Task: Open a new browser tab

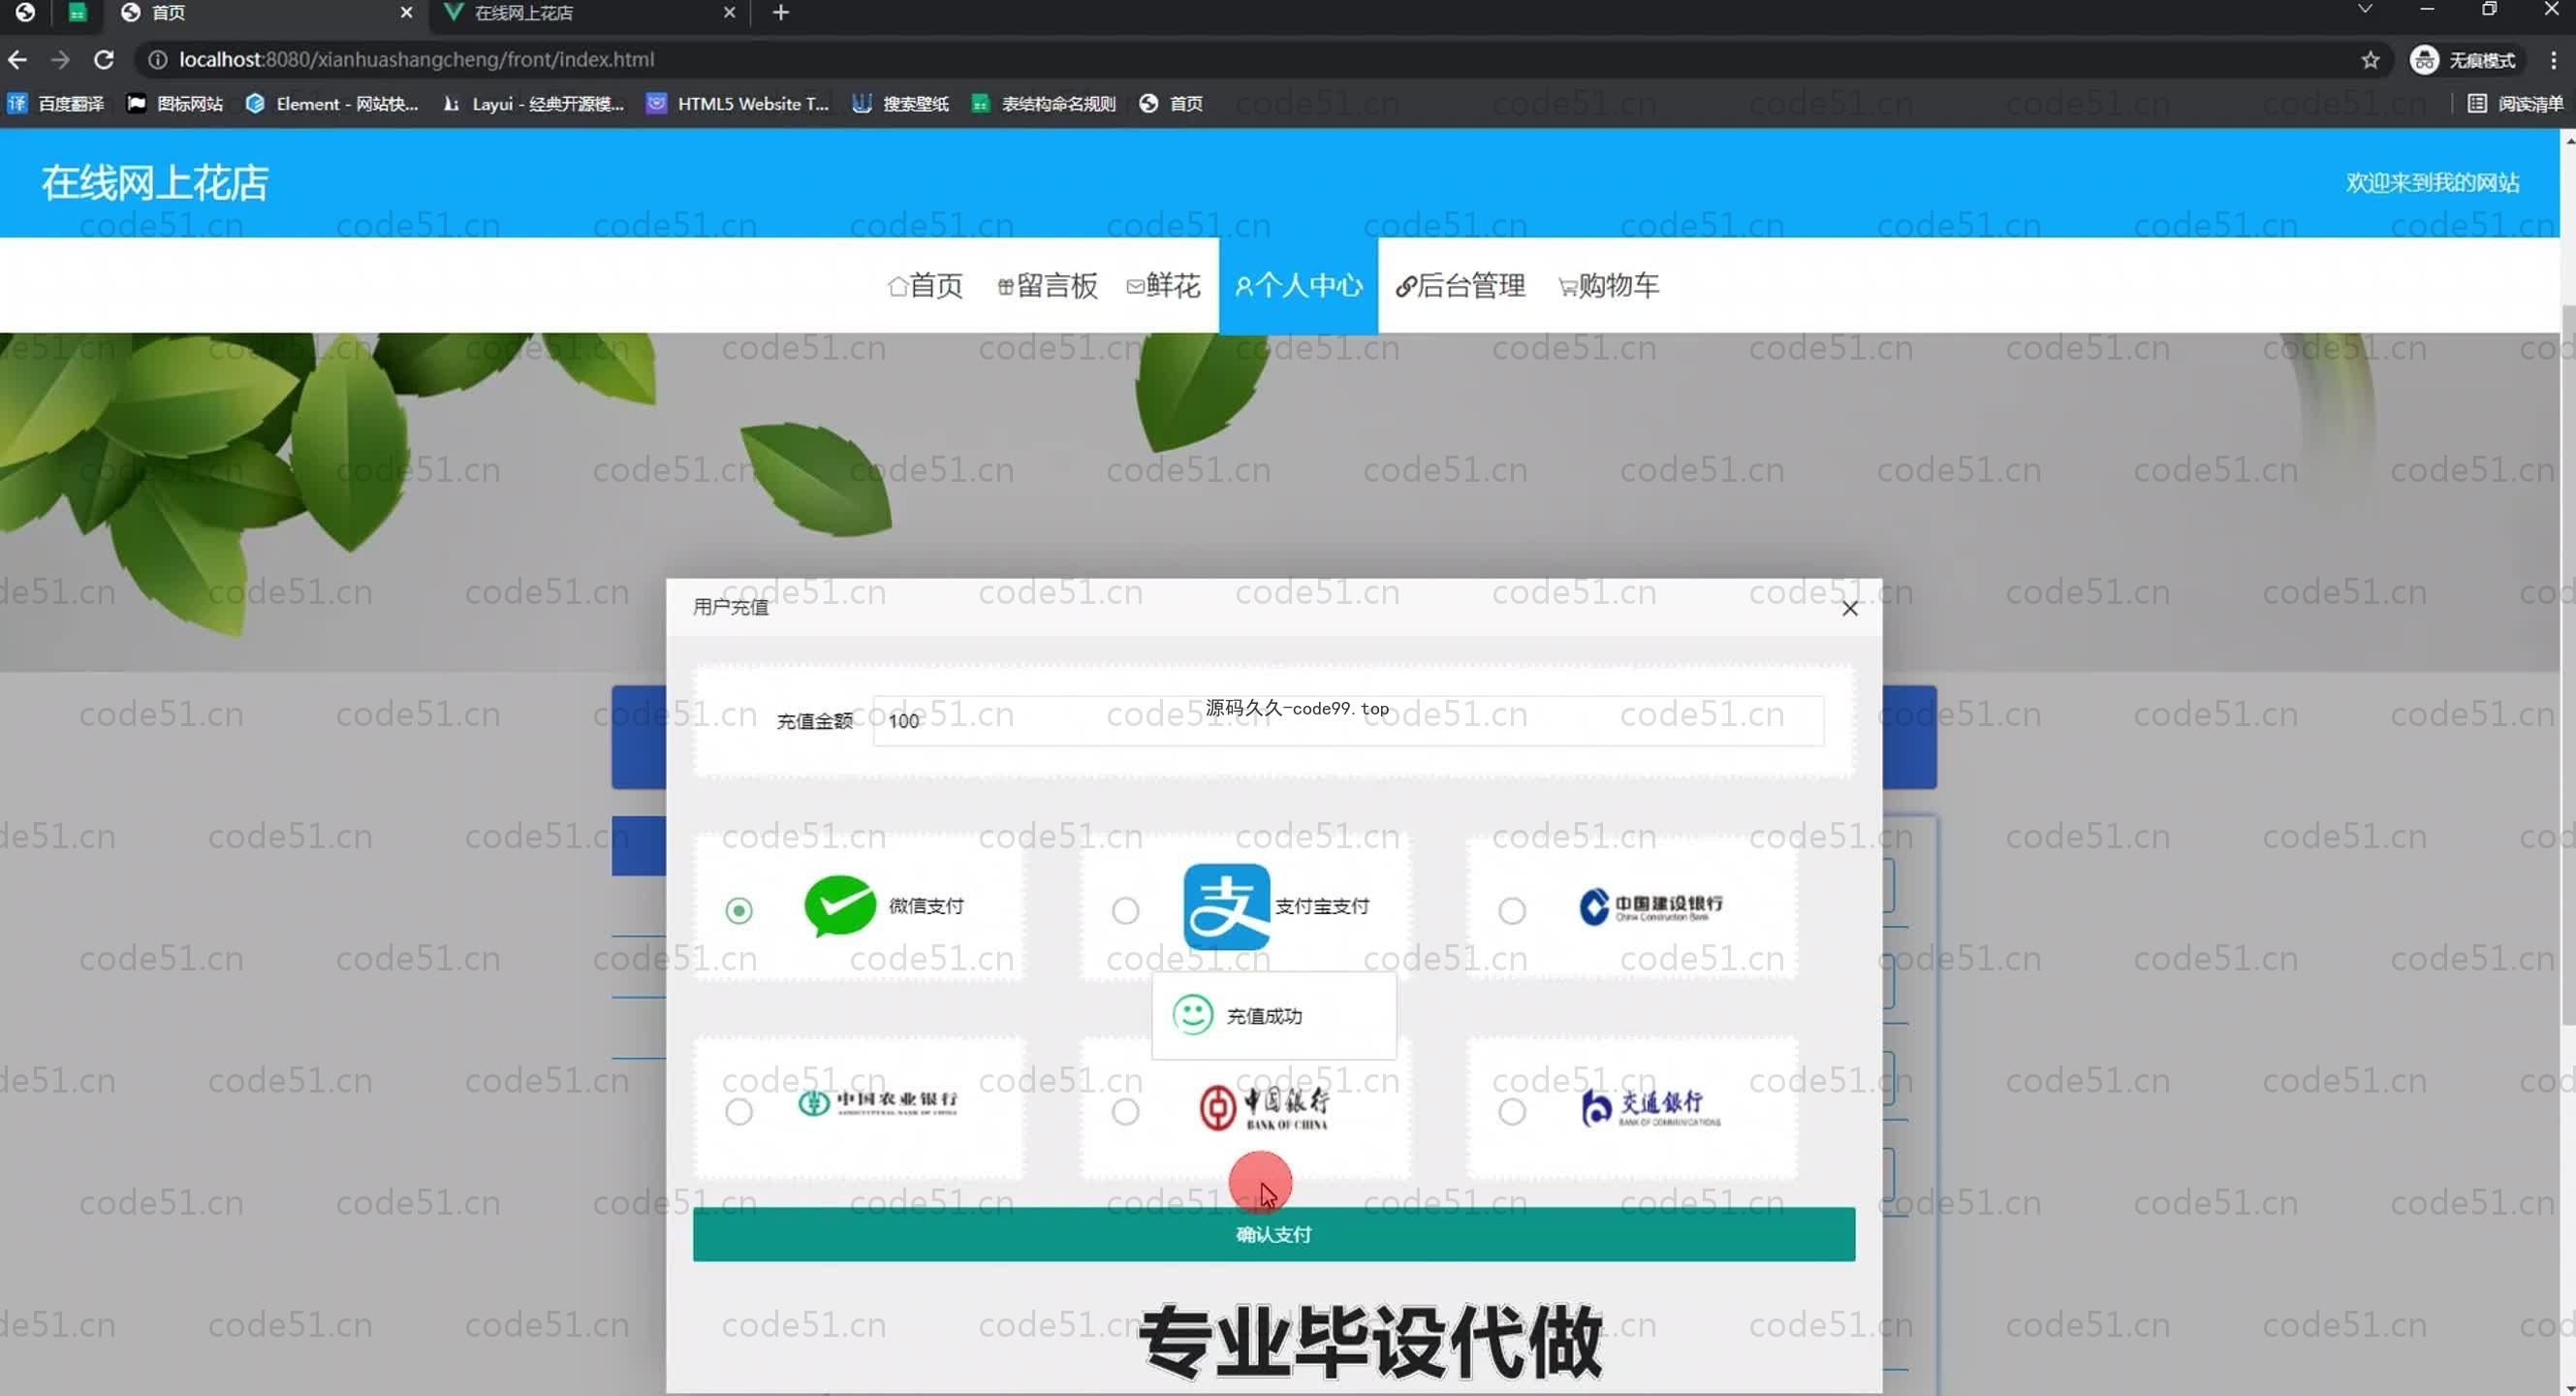Action: tap(781, 13)
